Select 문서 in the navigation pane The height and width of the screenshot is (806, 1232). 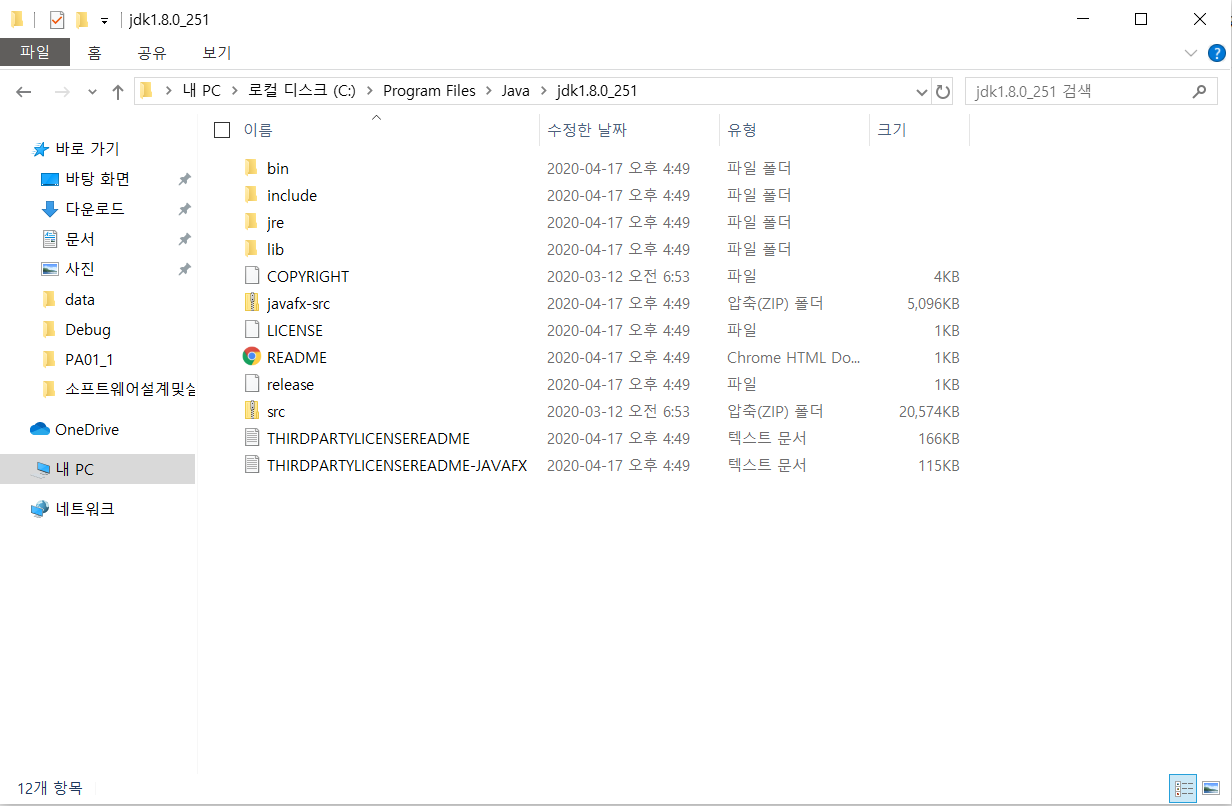point(80,239)
